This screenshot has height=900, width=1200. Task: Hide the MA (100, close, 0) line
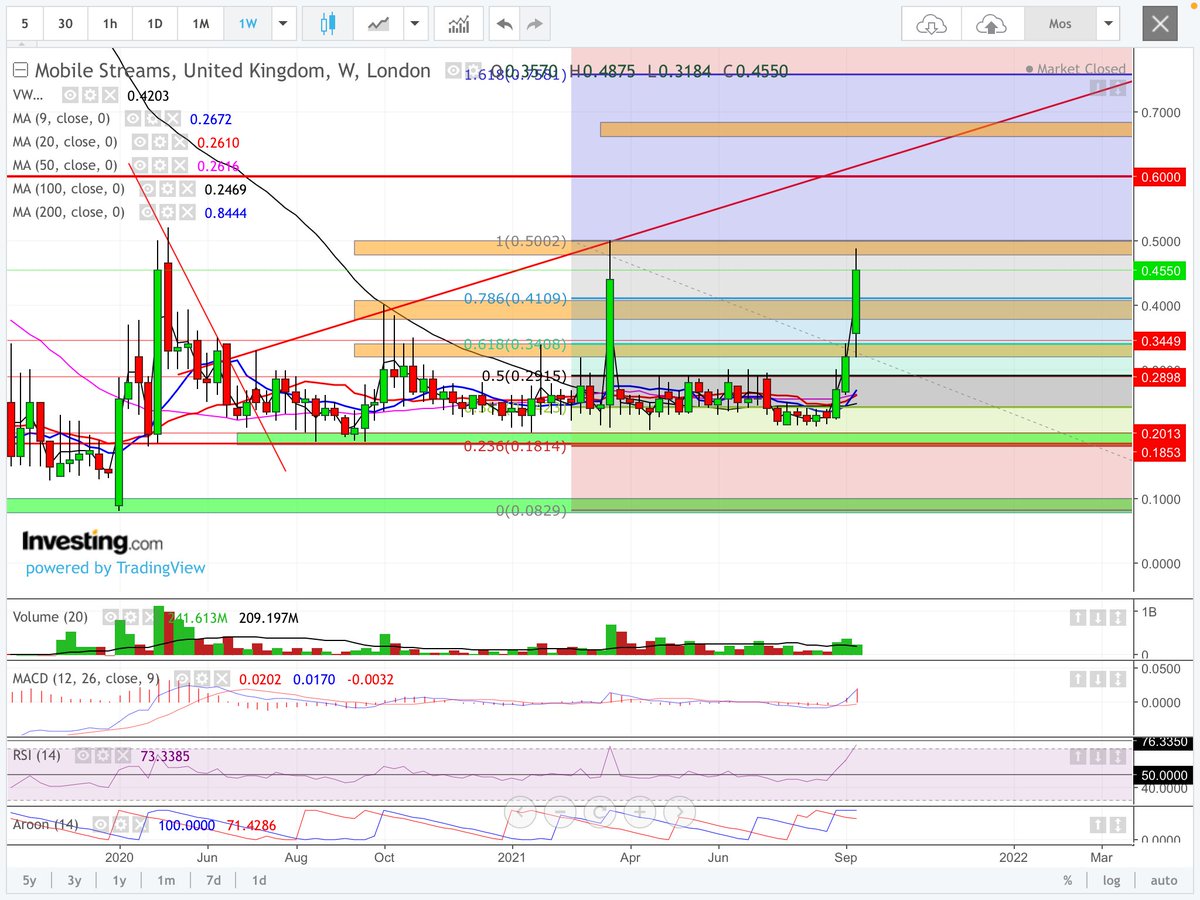coord(148,189)
